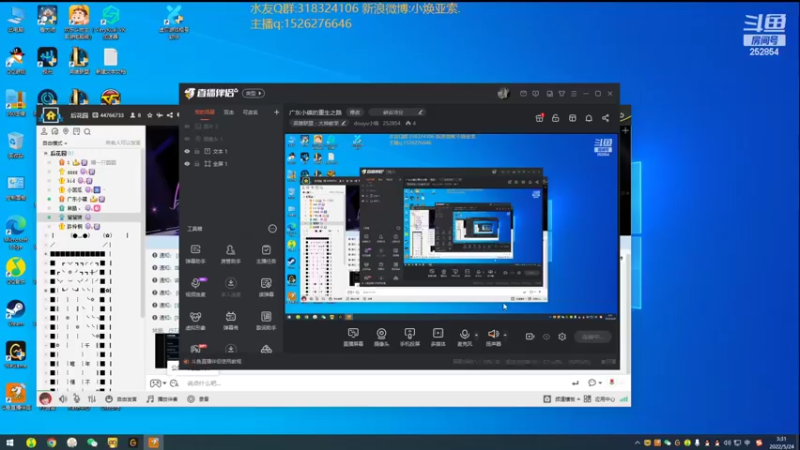Open the gamepad dropdown in the YY chat bar

158,383
